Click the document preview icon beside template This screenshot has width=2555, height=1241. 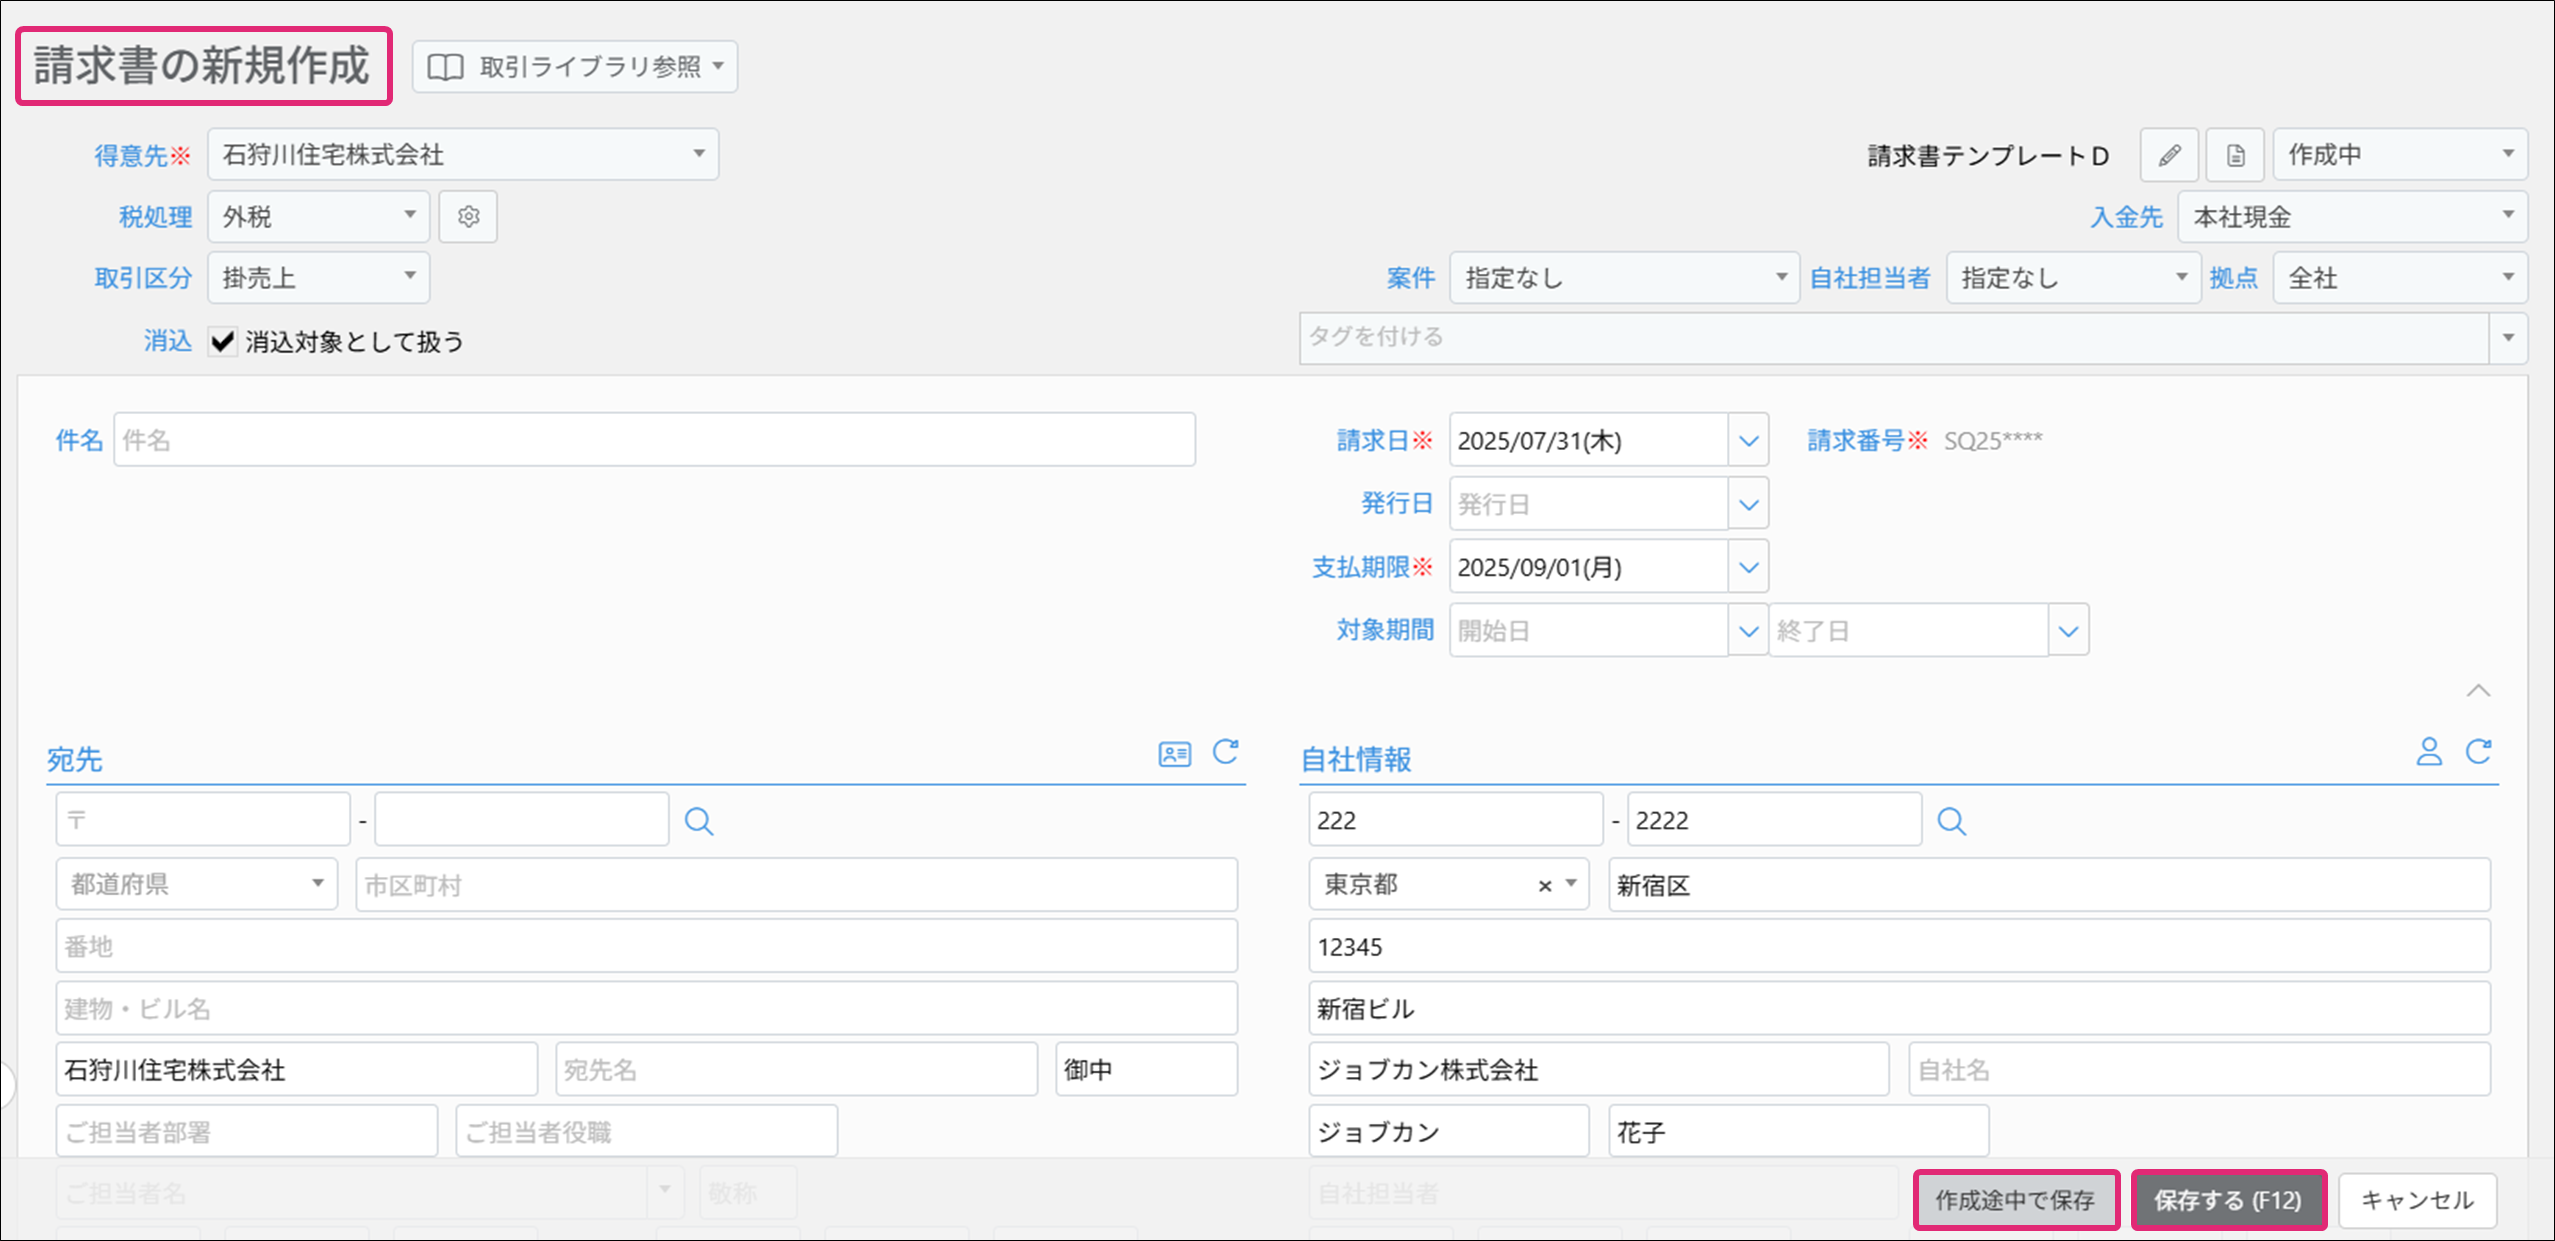(x=2235, y=155)
